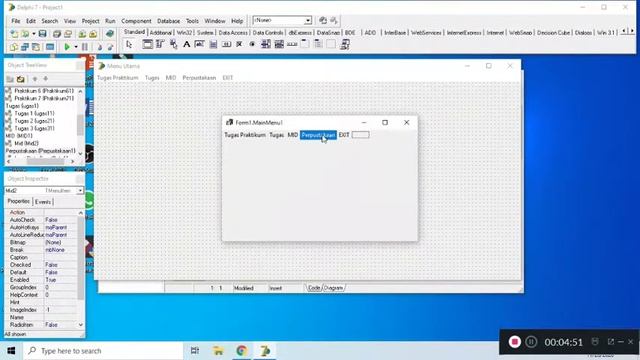
Task: Select Tugas Praktikum in menu designer
Action: [245, 135]
